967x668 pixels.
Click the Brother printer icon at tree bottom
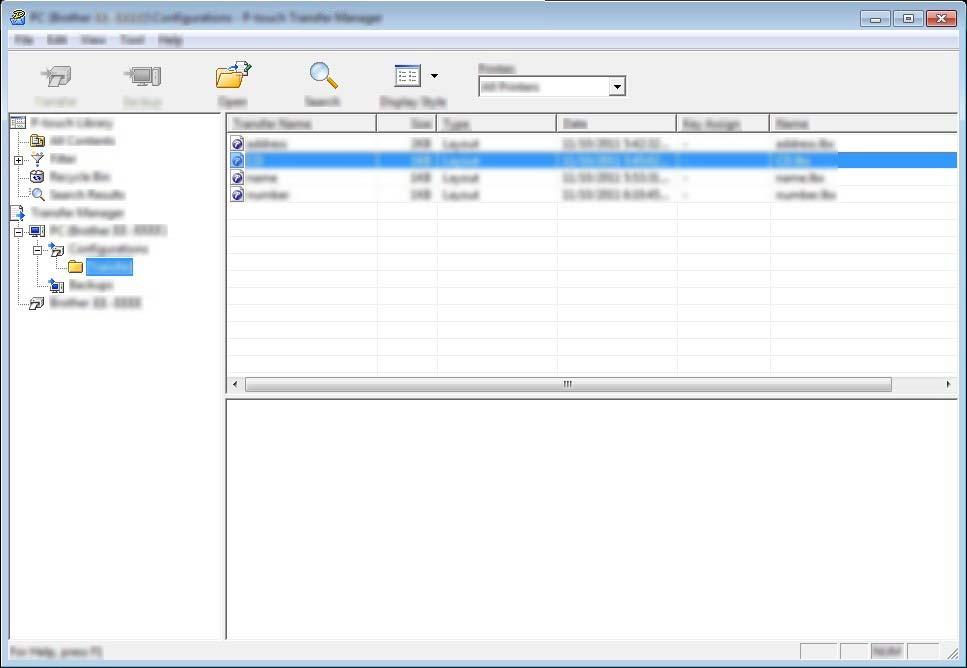point(37,303)
